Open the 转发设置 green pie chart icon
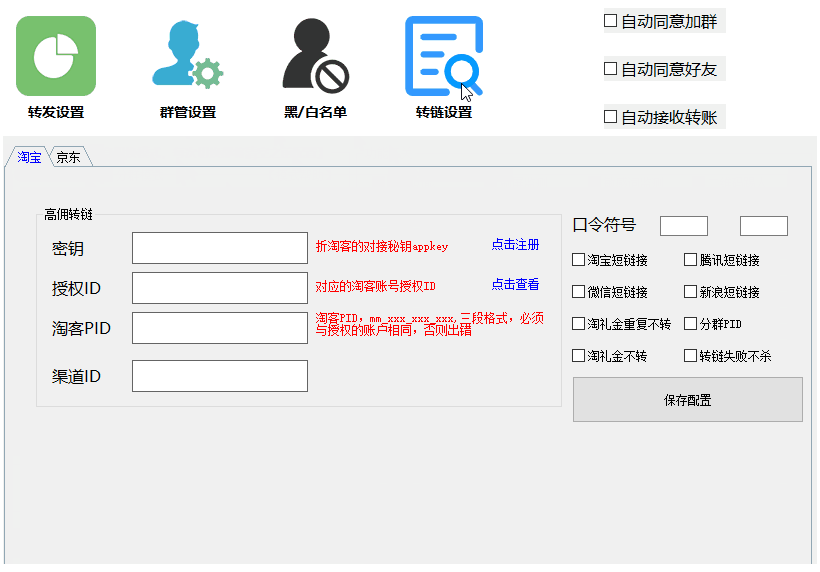 56,56
